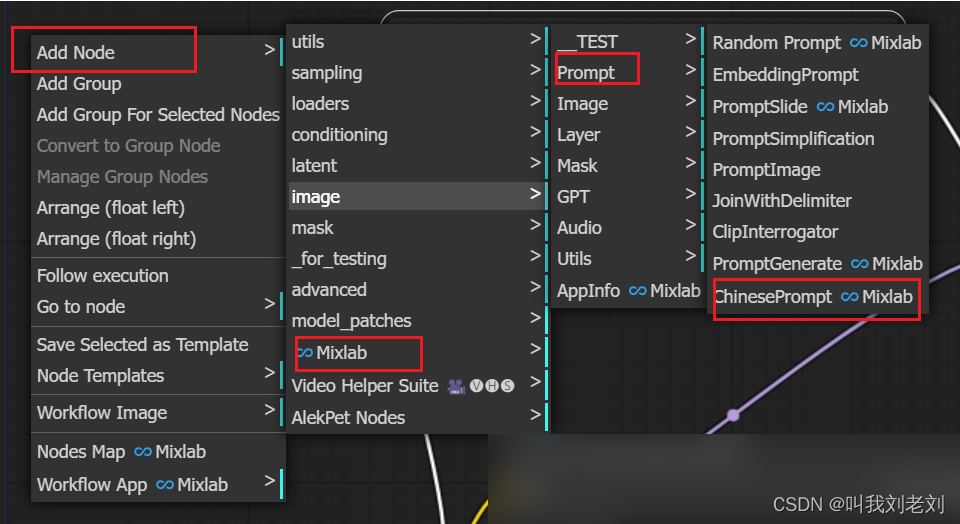960x524 pixels.
Task: Click infinity icon beside Random Prompt
Action: tap(859, 43)
